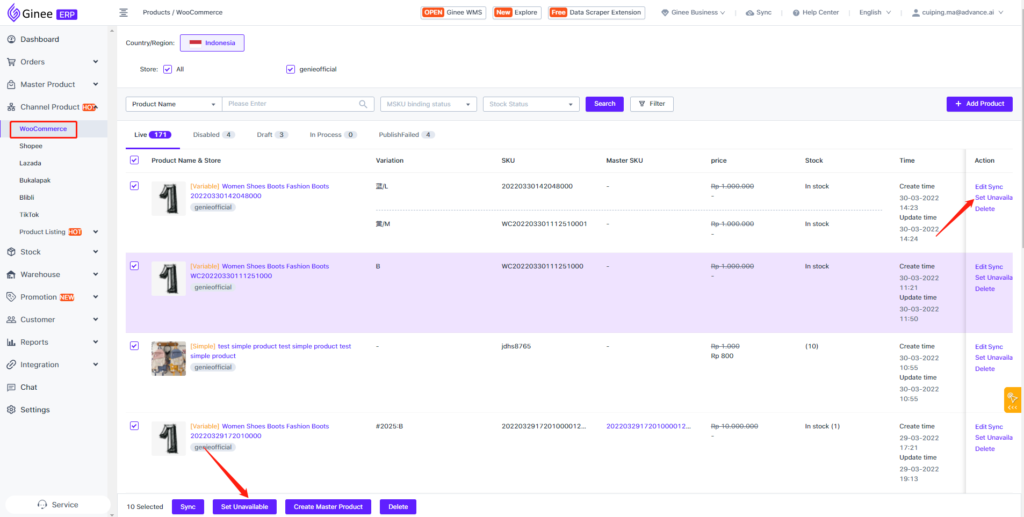The image size is (1024, 517).
Task: Toggle the select-all checkbox in the table header
Action: point(135,160)
